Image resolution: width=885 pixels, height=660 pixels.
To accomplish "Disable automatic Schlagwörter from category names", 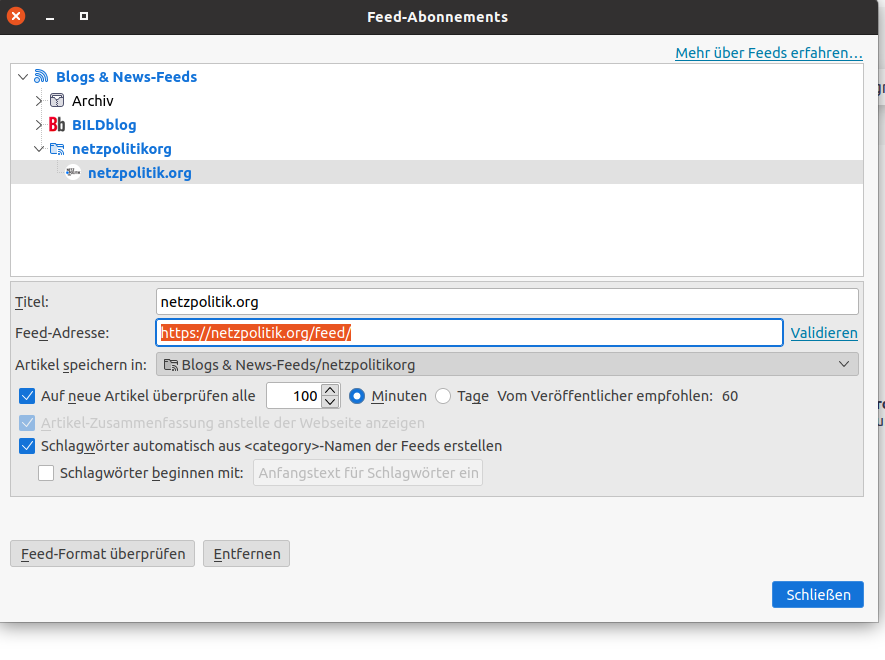I will coord(27,446).
